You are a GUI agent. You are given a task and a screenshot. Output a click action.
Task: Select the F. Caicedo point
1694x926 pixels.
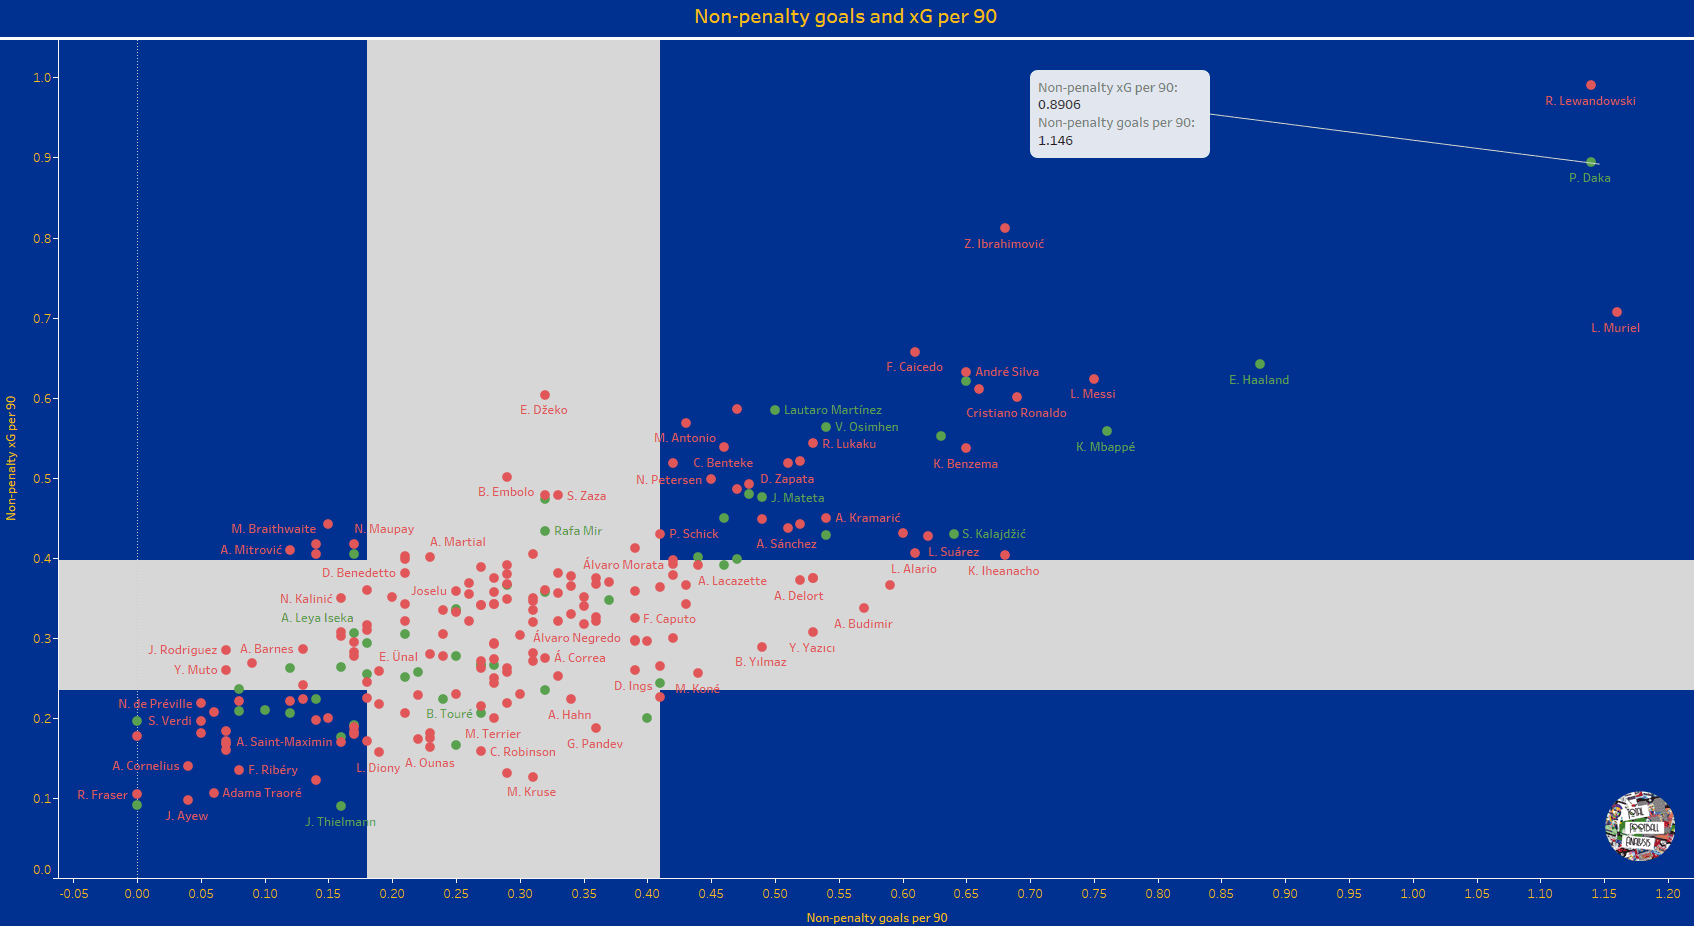pyautogui.click(x=915, y=352)
